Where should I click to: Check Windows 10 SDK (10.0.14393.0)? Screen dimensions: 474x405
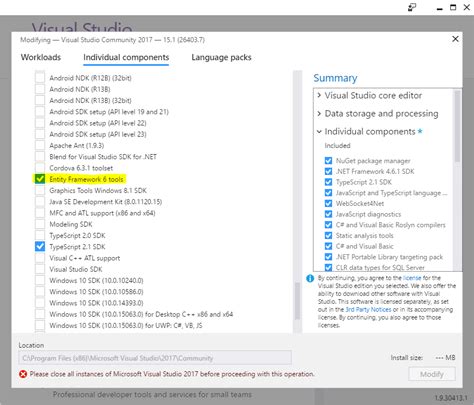(40, 303)
